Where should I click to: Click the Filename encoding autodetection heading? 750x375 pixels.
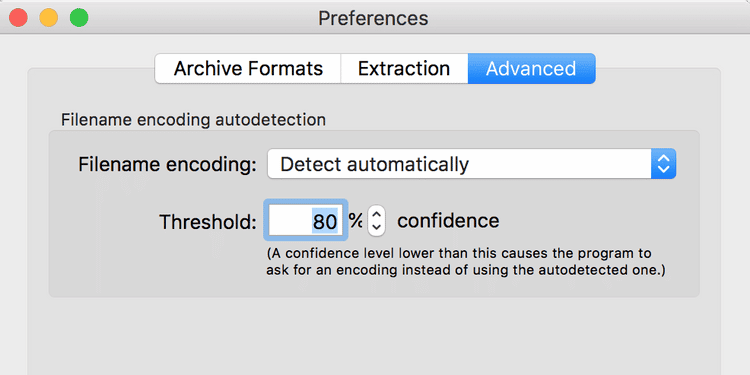pos(193,120)
